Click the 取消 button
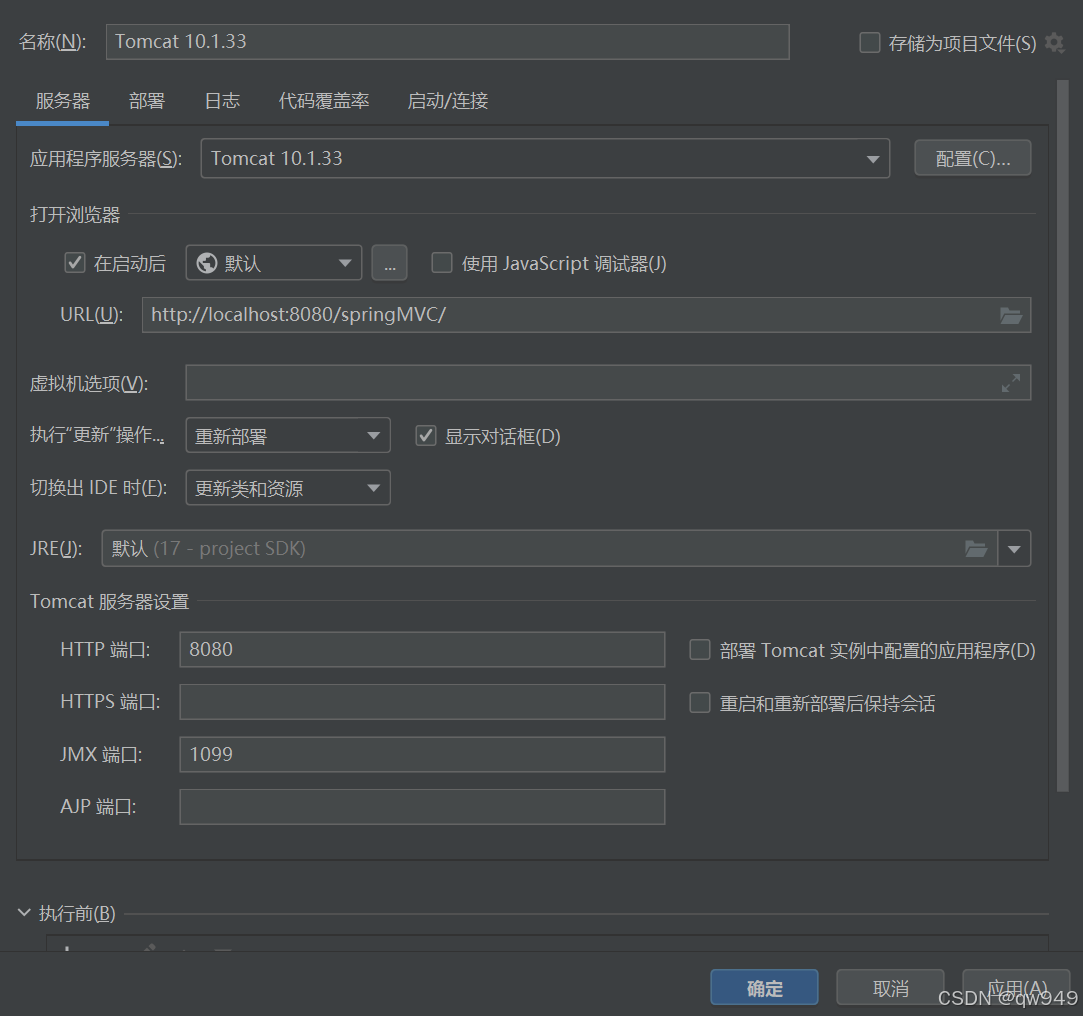Image resolution: width=1083 pixels, height=1016 pixels. tap(890, 988)
